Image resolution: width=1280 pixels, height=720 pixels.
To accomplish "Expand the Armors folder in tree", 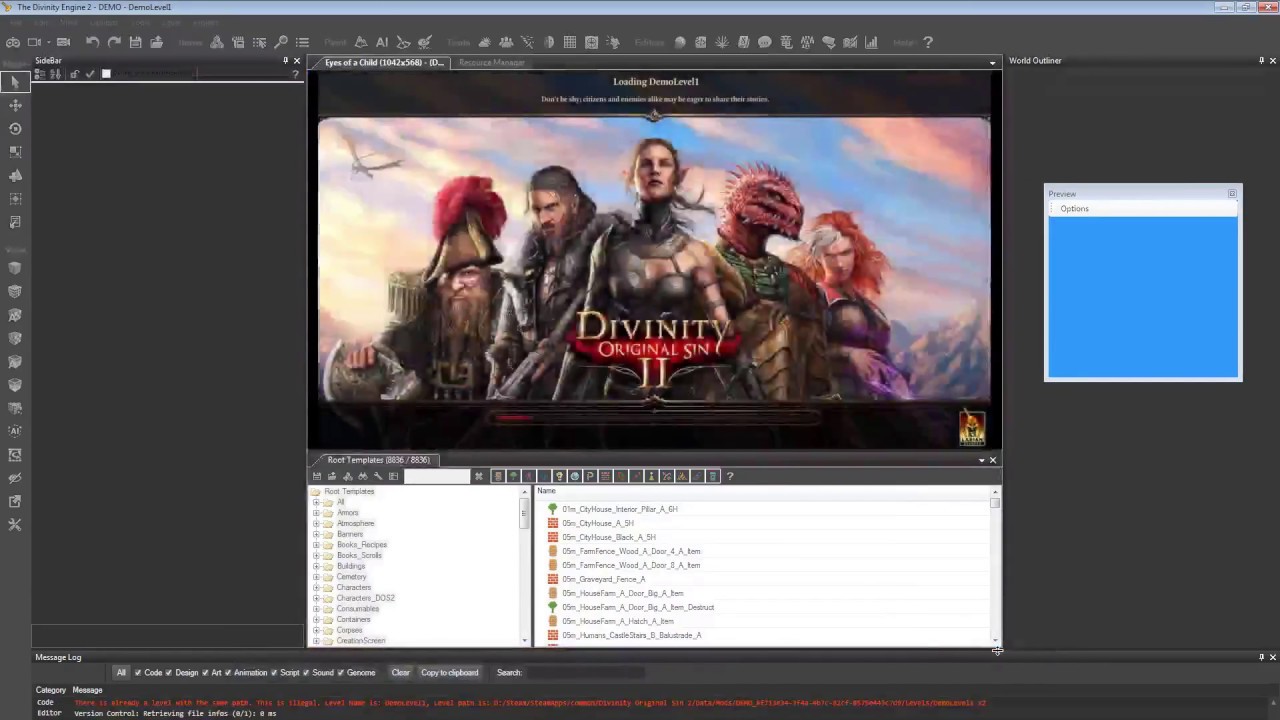I will [316, 513].
